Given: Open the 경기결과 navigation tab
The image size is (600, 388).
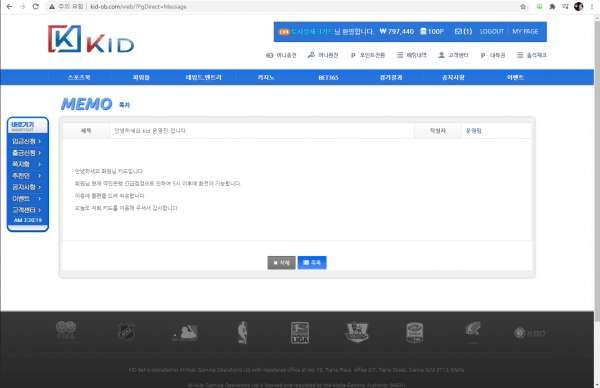Looking at the screenshot, I should coord(391,77).
